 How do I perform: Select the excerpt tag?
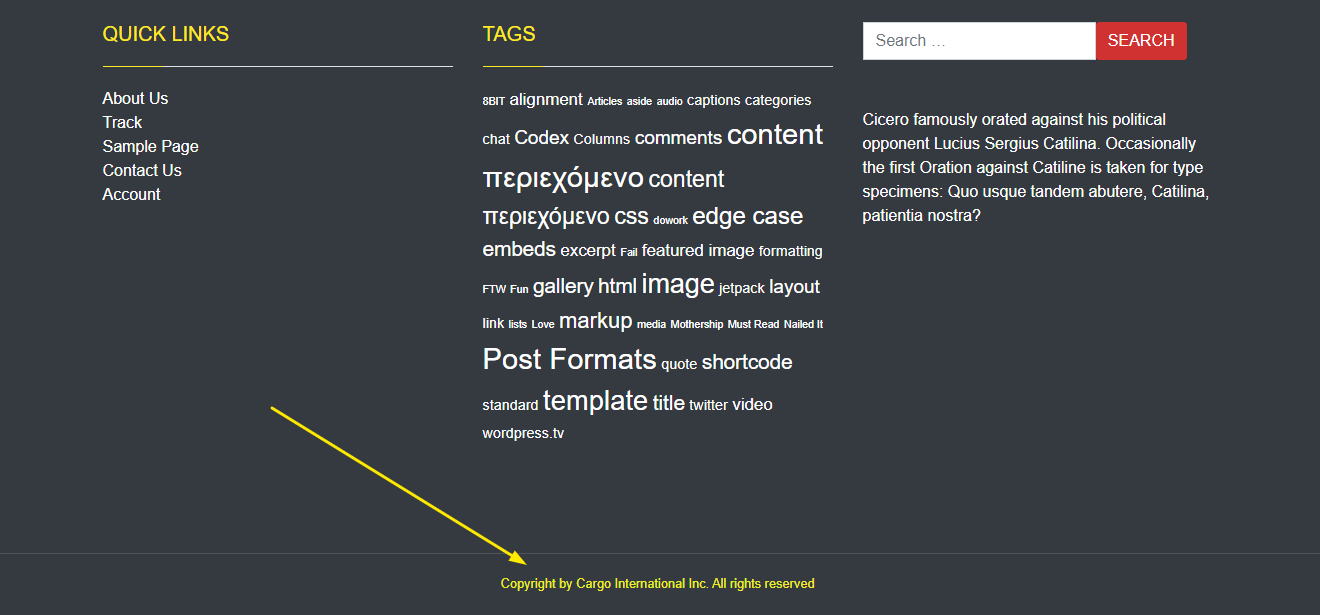click(x=588, y=250)
